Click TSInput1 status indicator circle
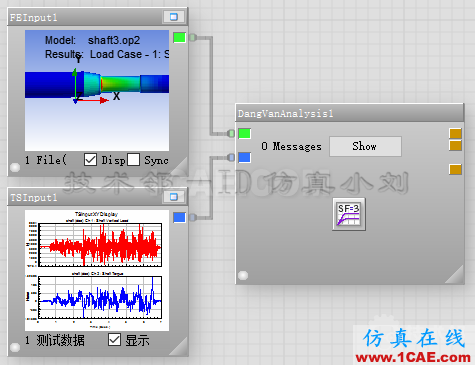 click(x=15, y=347)
